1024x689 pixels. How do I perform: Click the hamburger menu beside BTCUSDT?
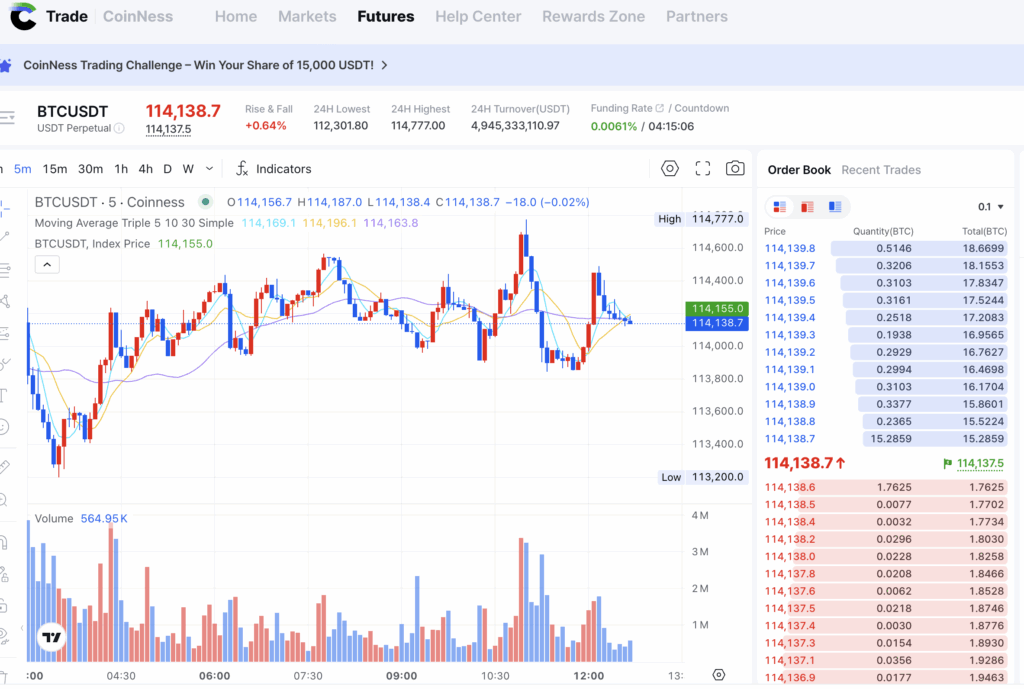click(x=7, y=118)
